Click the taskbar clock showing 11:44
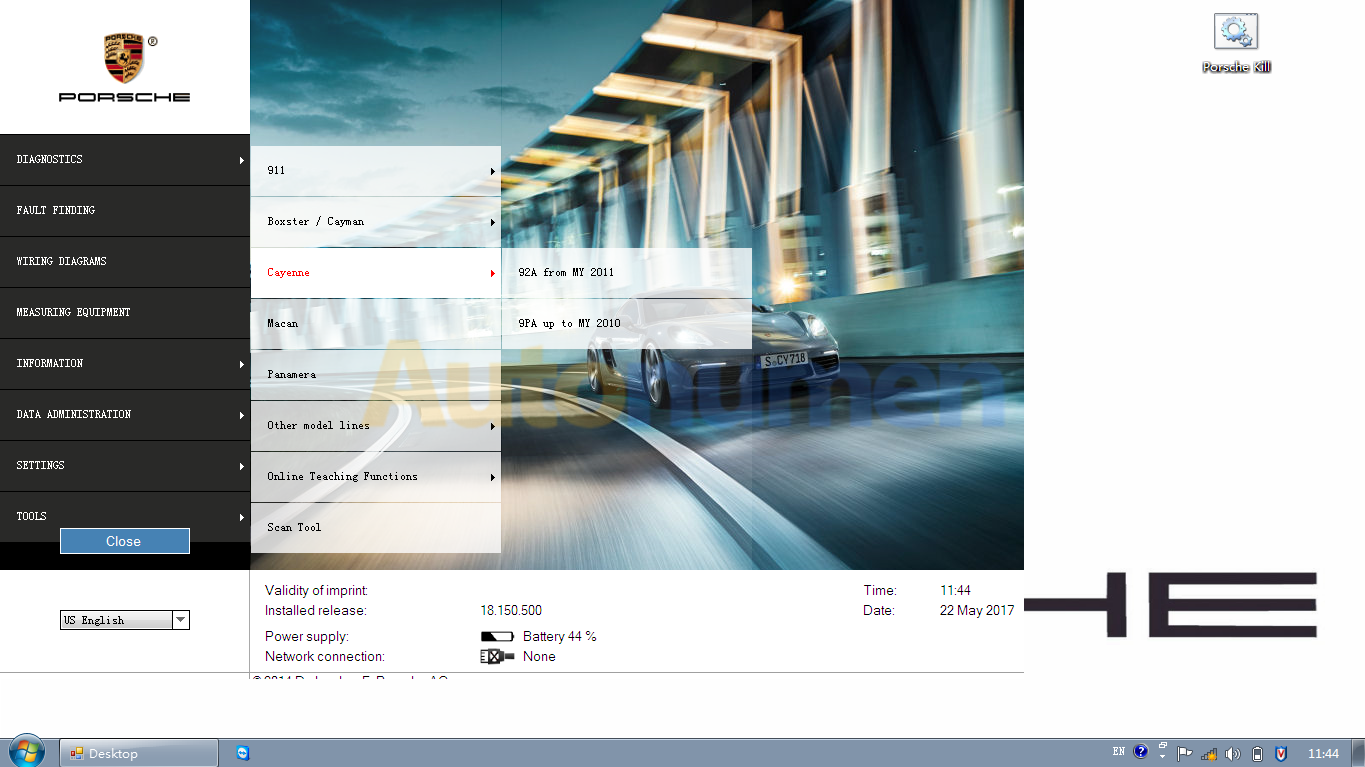Viewport: 1365px width, 767px height. pyautogui.click(x=1323, y=754)
